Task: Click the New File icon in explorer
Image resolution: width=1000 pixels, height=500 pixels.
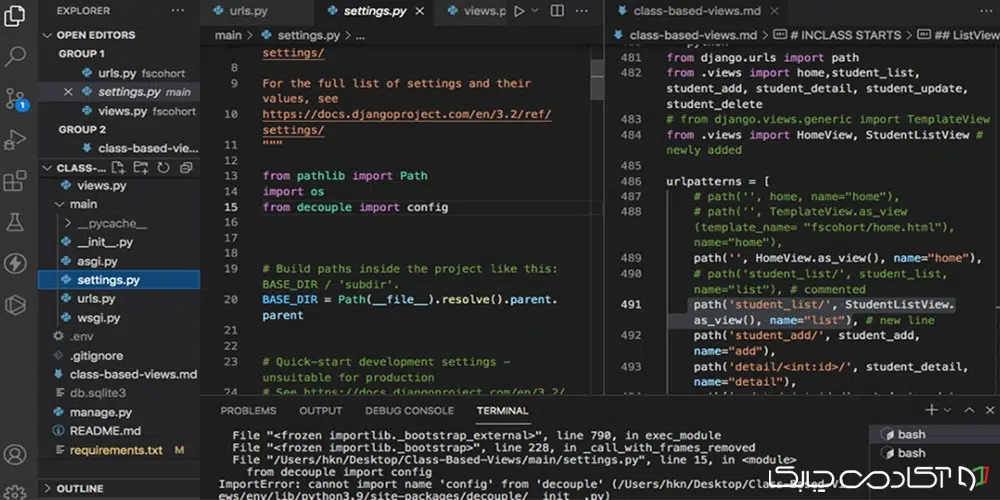Action: 118,168
